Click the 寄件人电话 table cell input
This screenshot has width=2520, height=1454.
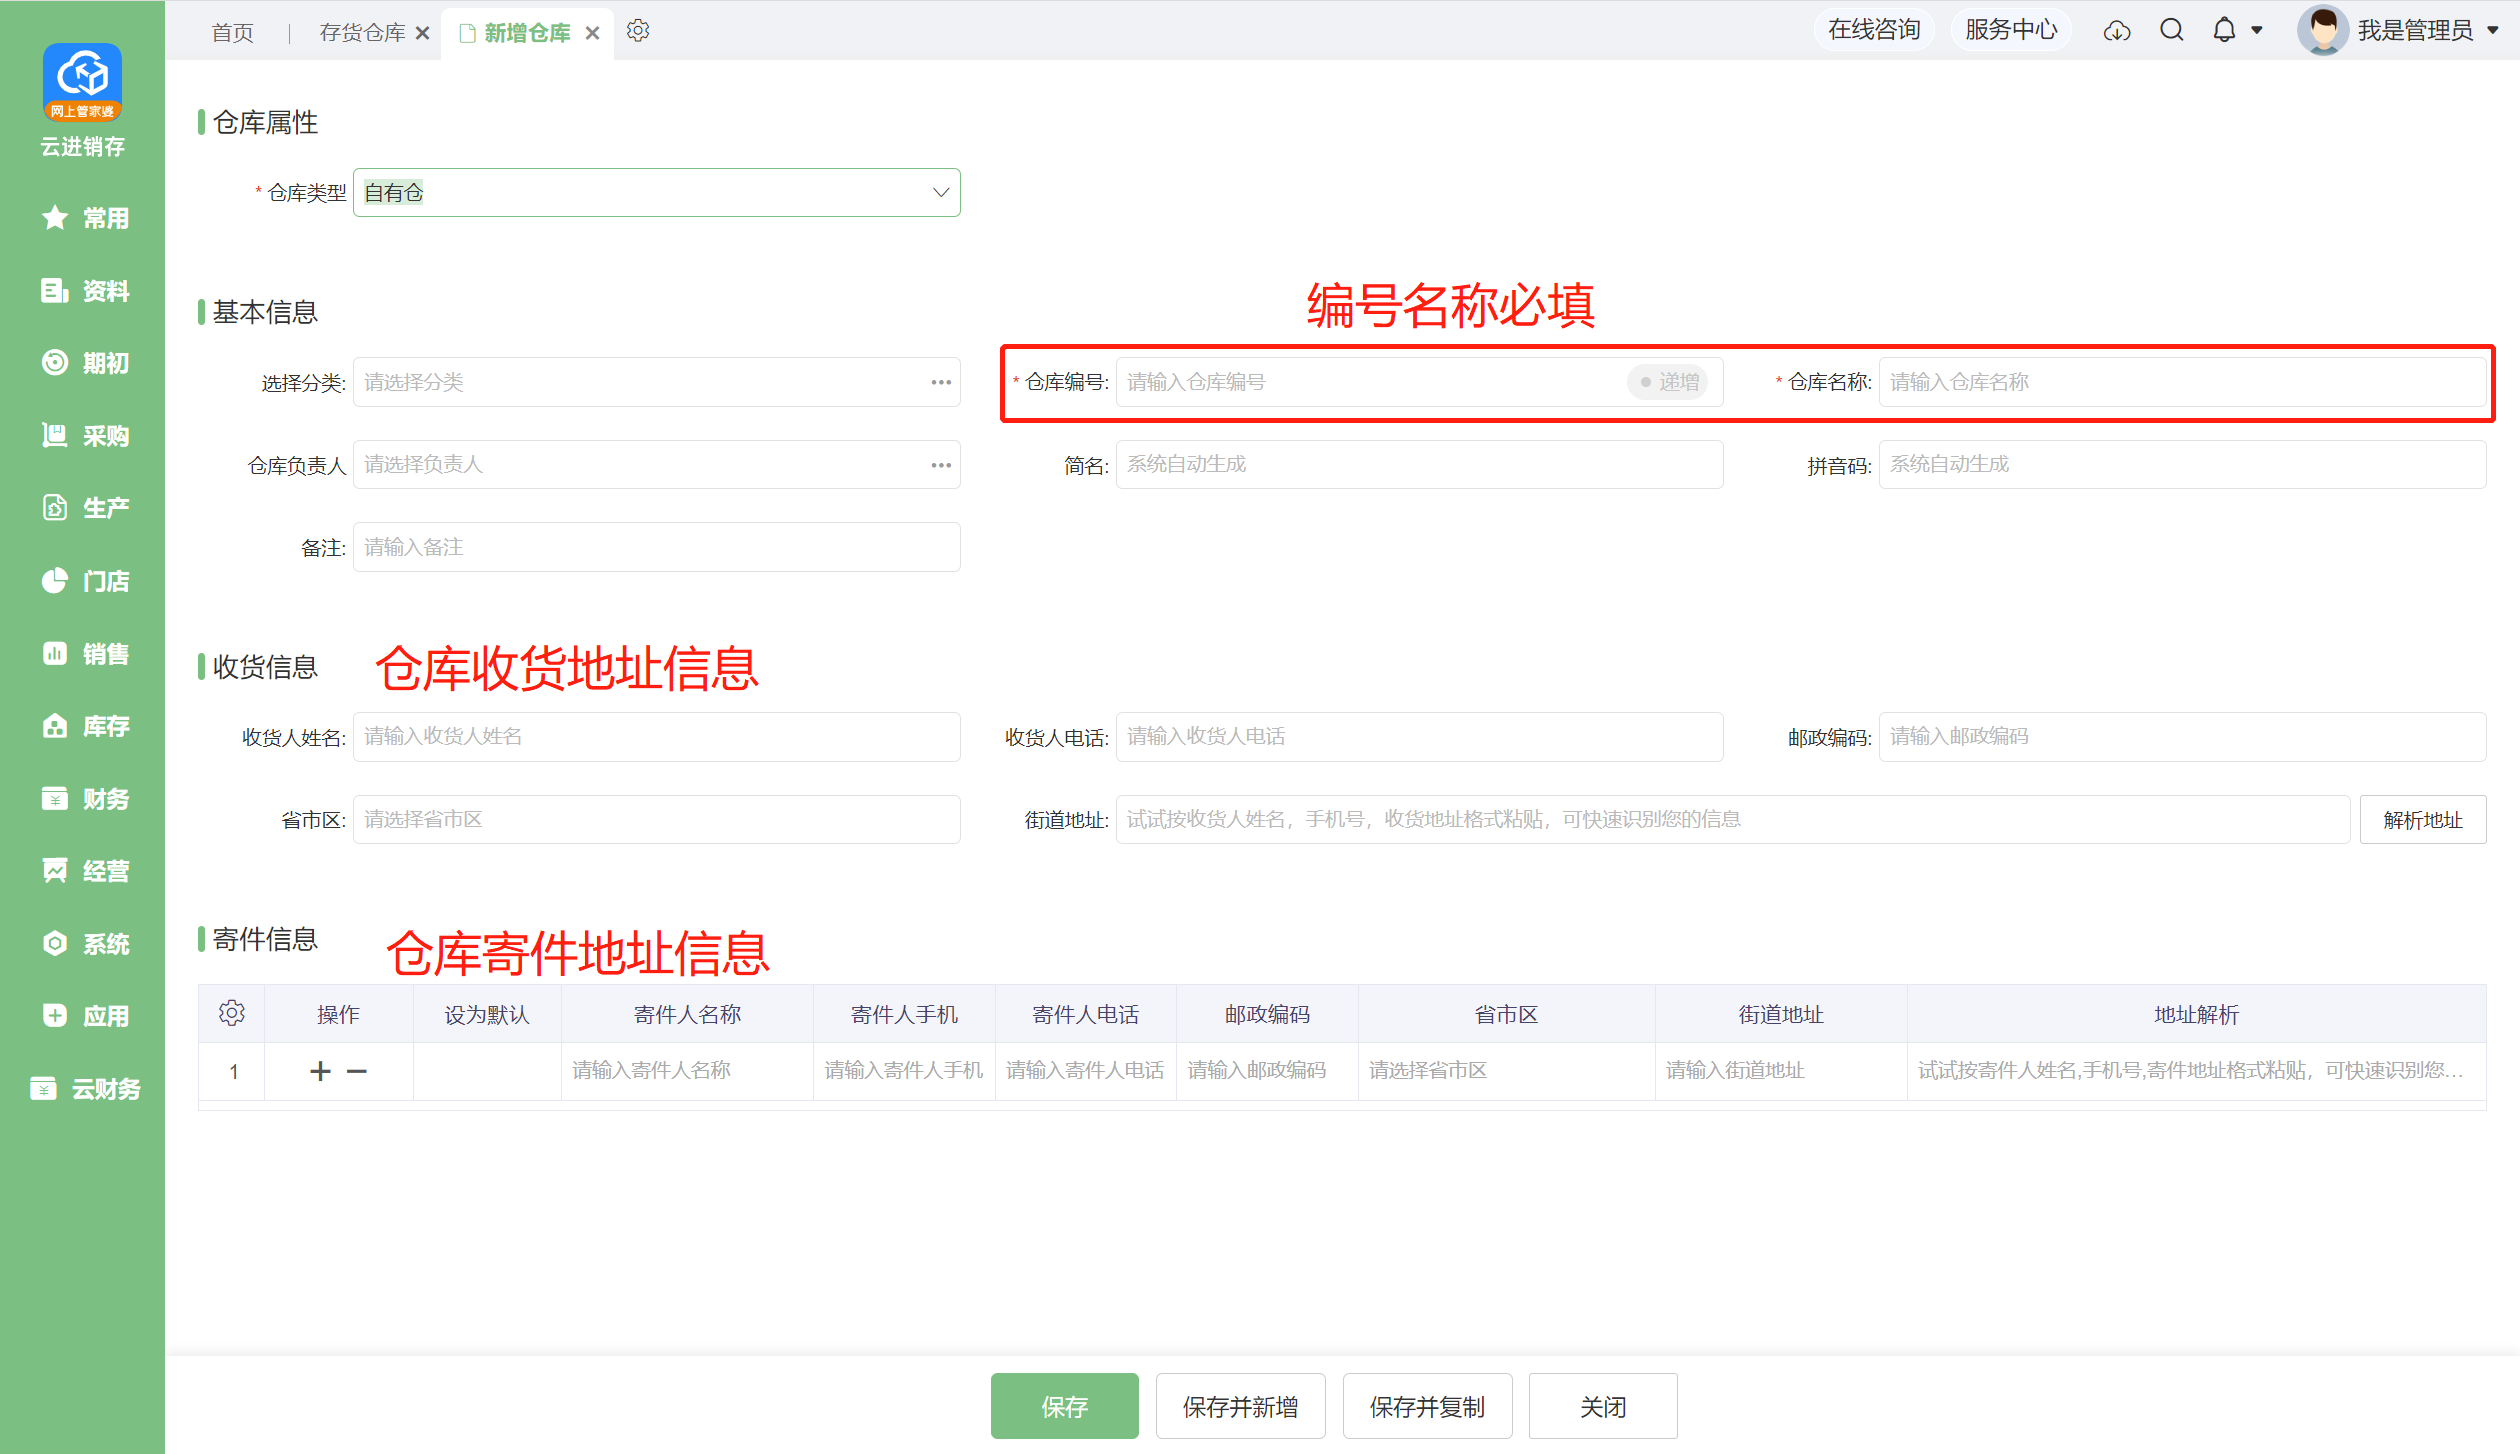(1086, 1071)
